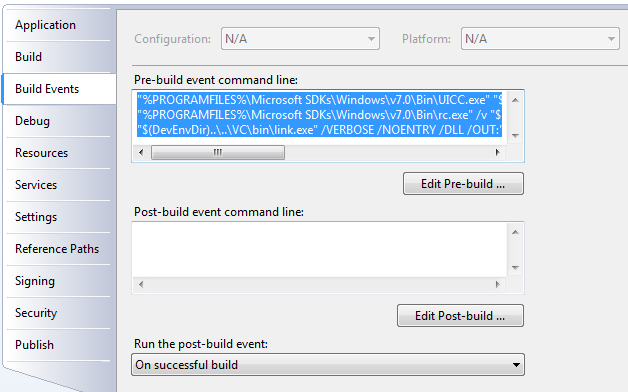Click the Edit Post-build button
The image size is (628, 392).
460,316
